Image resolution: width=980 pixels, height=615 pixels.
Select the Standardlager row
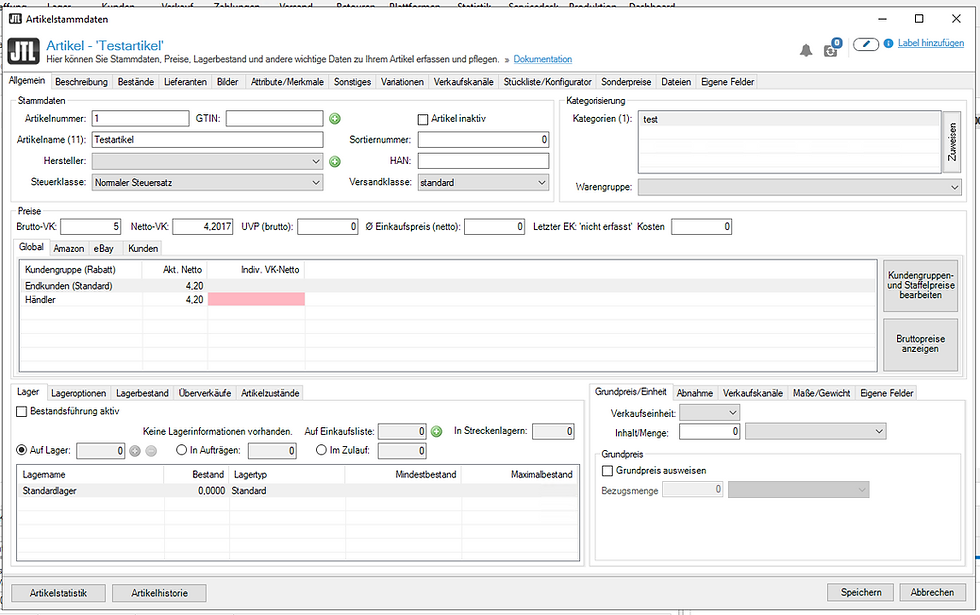pyautogui.click(x=298, y=491)
